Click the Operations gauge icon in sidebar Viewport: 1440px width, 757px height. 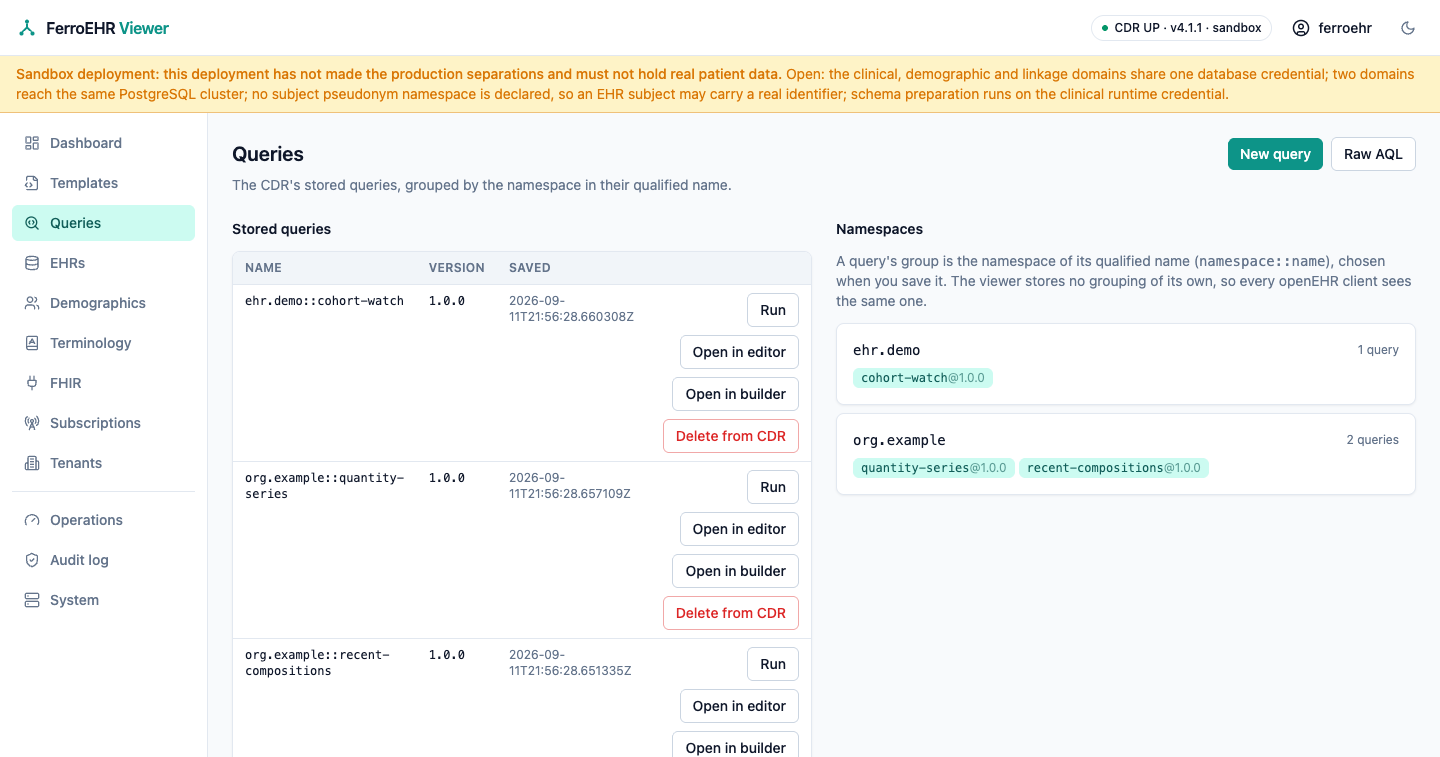32,520
